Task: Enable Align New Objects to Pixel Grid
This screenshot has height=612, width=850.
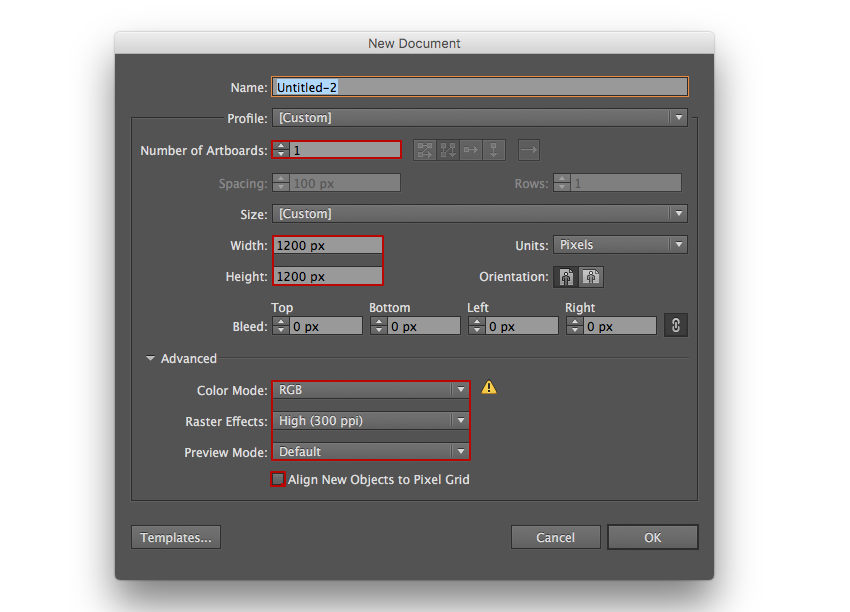Action: [278, 480]
